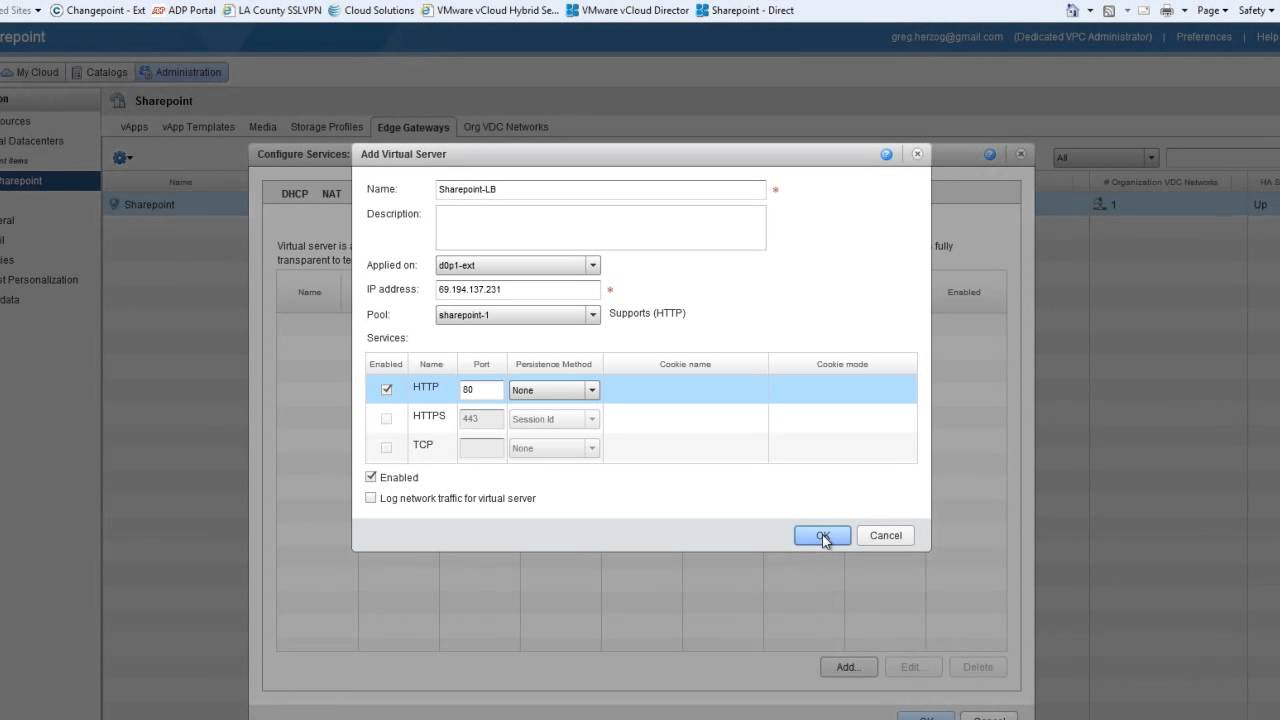
Task: Click the RSS feeds icon
Action: pyautogui.click(x=1109, y=10)
